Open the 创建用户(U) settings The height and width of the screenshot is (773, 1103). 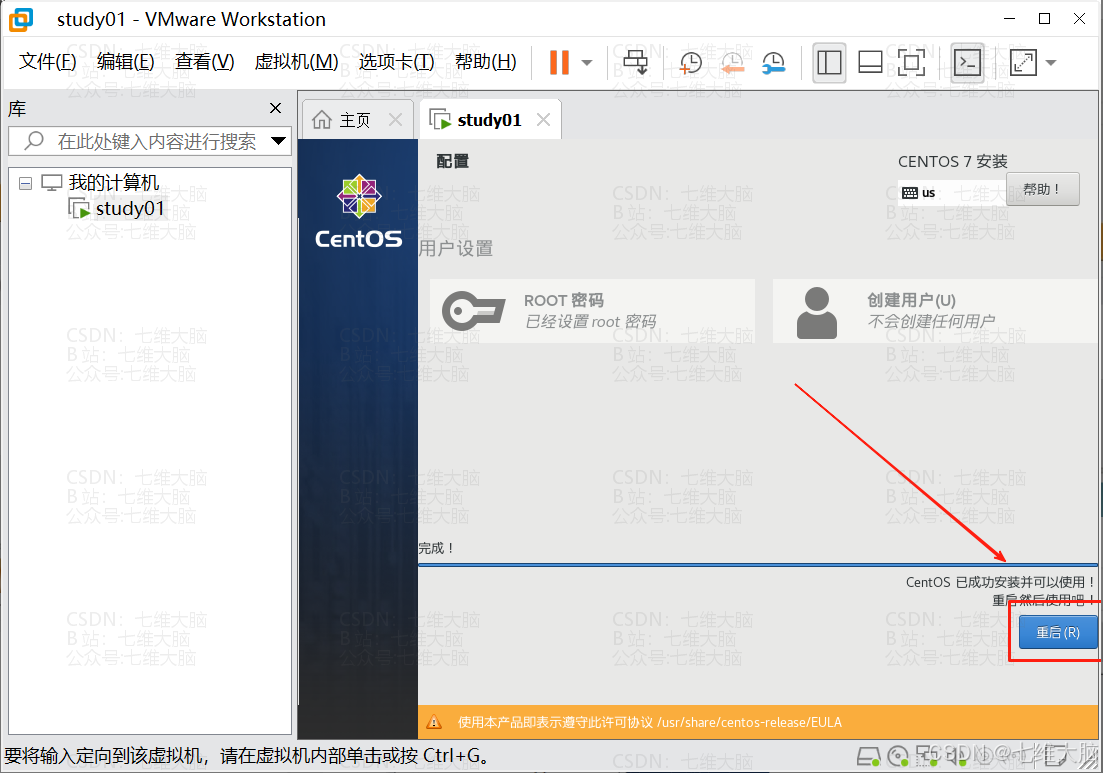(x=935, y=311)
